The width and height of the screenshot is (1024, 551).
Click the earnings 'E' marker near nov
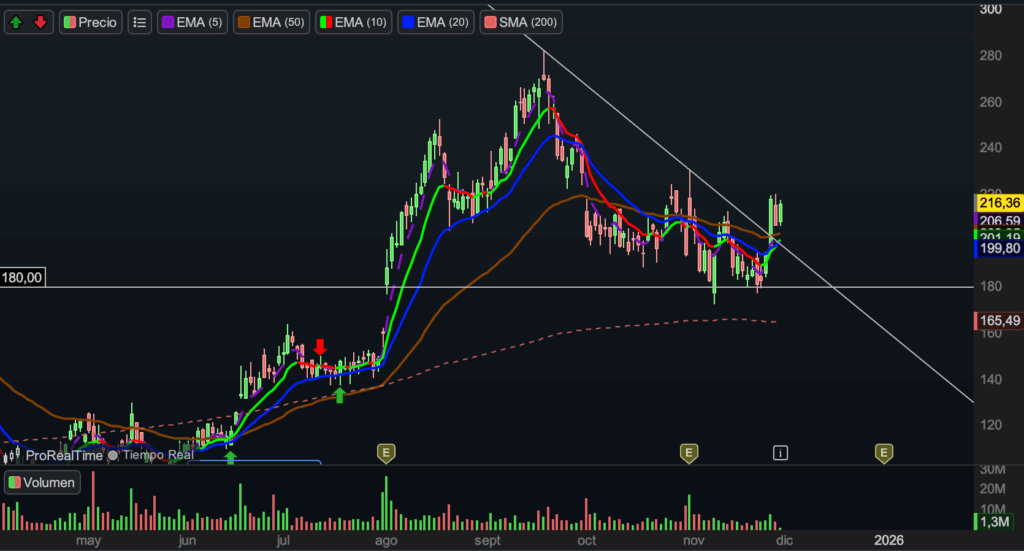click(x=688, y=453)
